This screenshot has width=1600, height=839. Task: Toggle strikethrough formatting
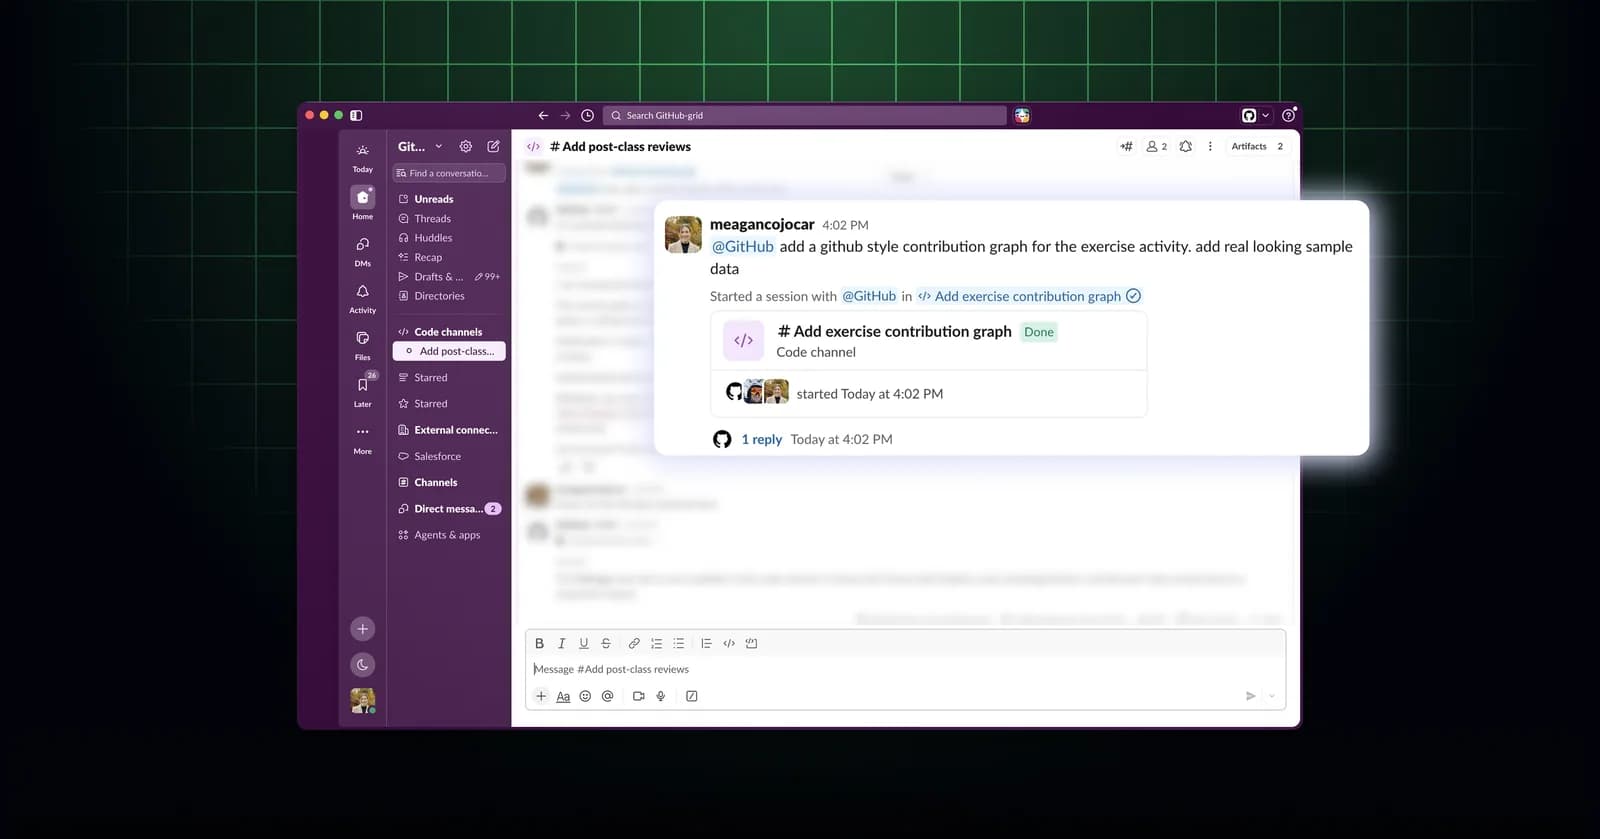pyautogui.click(x=606, y=643)
